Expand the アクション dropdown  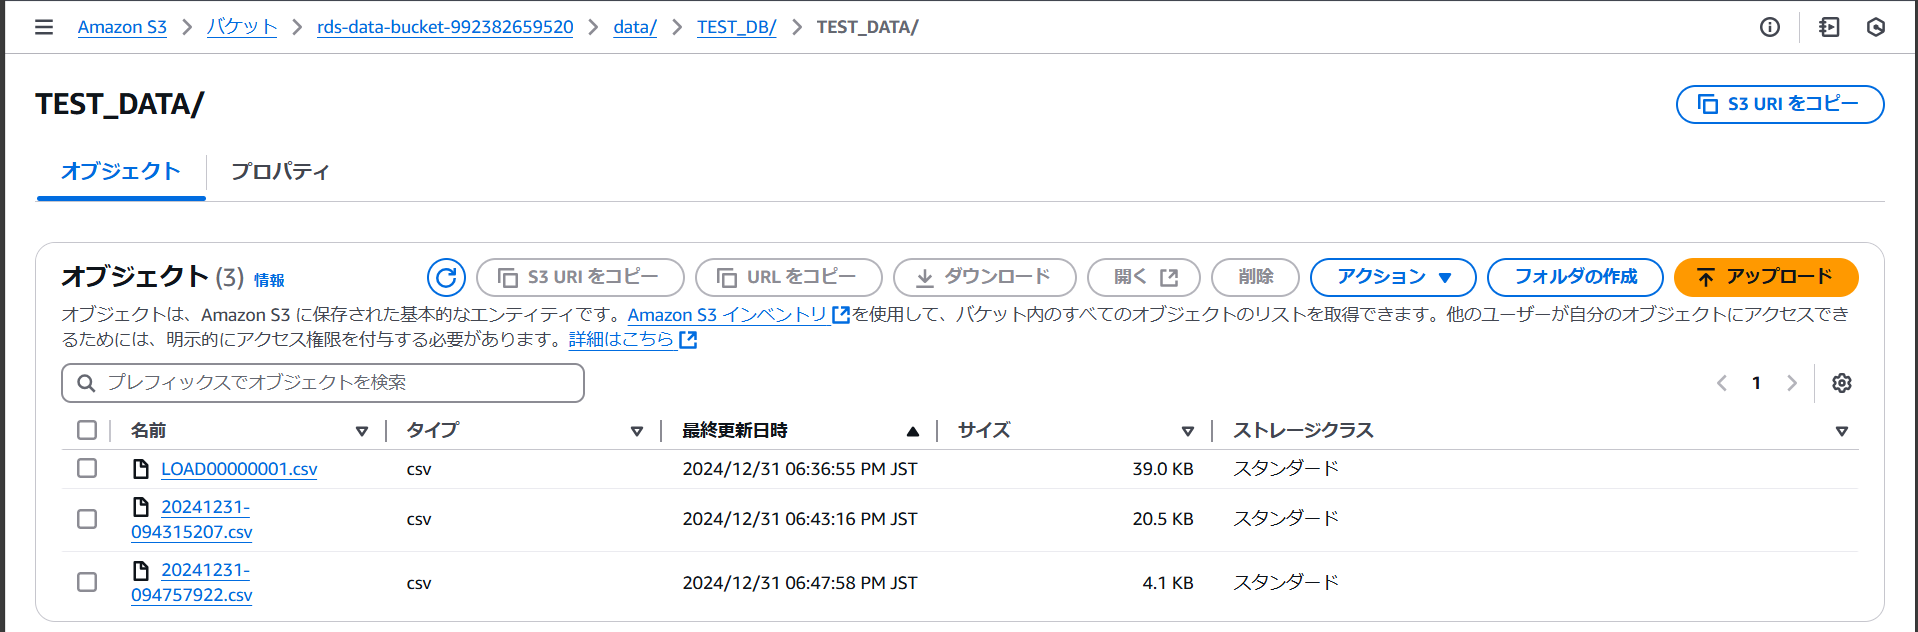(x=1393, y=277)
